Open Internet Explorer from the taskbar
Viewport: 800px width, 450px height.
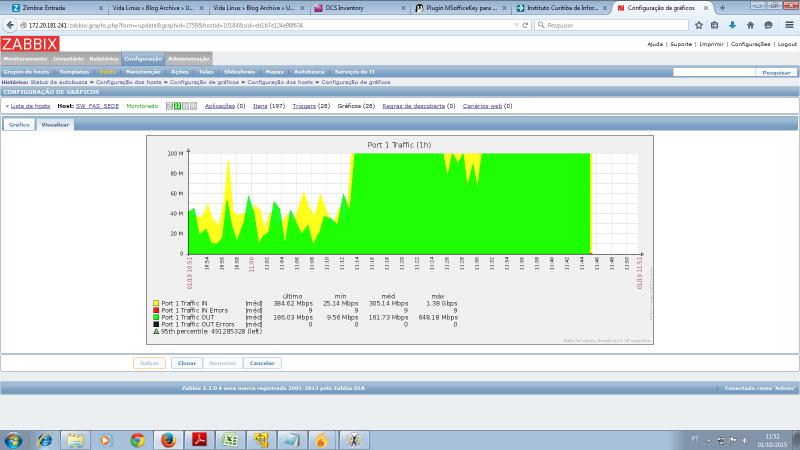coord(45,439)
